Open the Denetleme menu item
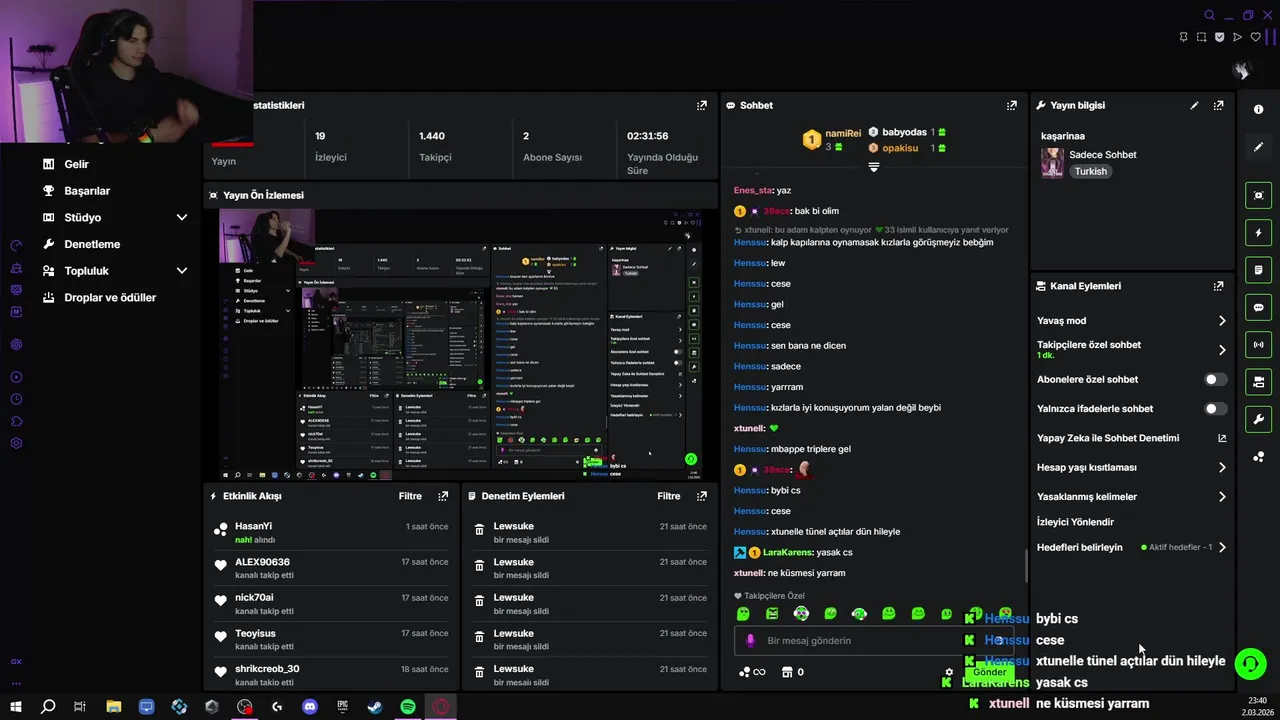Viewport: 1280px width, 720px height. [92, 244]
